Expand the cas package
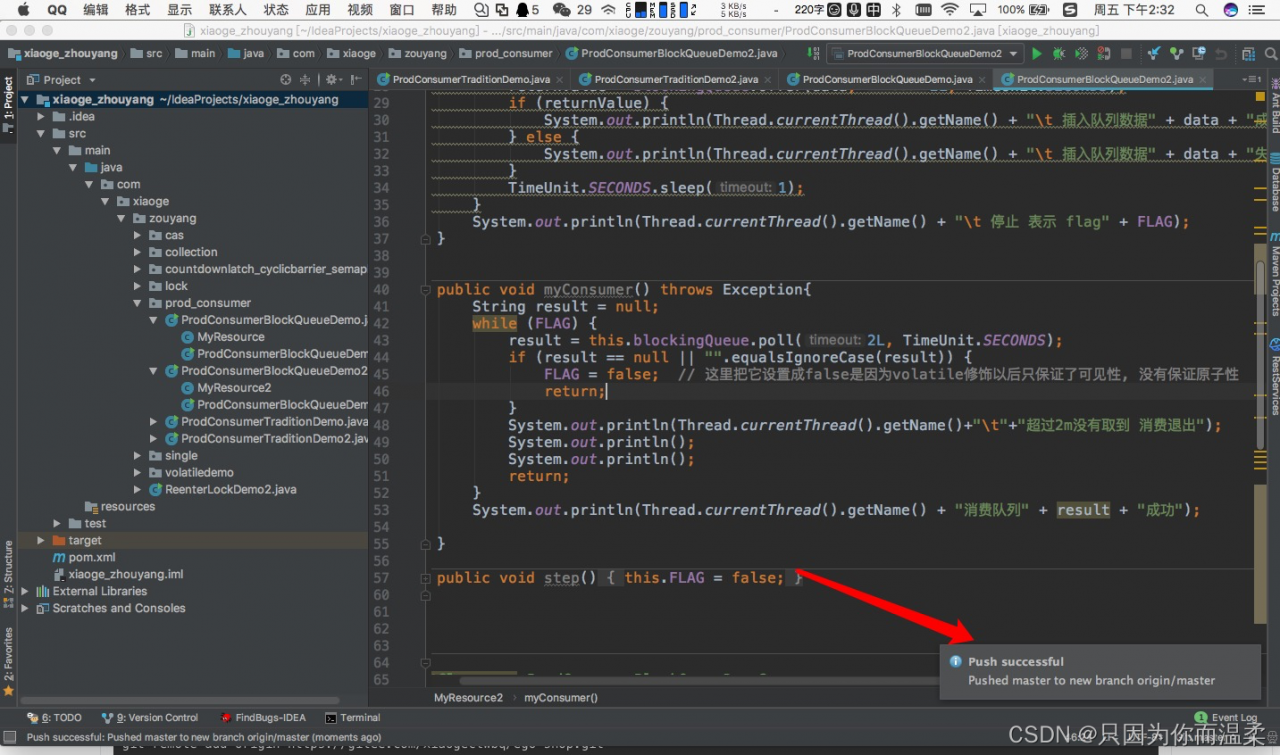 [138, 236]
